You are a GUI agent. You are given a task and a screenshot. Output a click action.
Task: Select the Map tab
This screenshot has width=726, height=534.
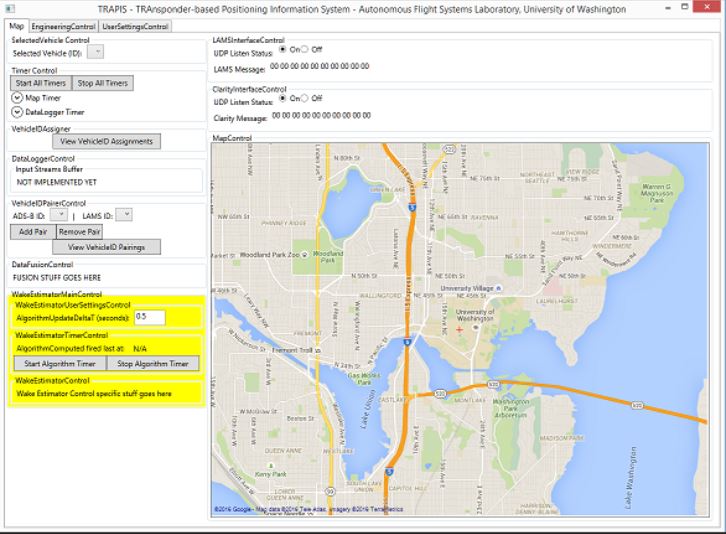tap(16, 26)
